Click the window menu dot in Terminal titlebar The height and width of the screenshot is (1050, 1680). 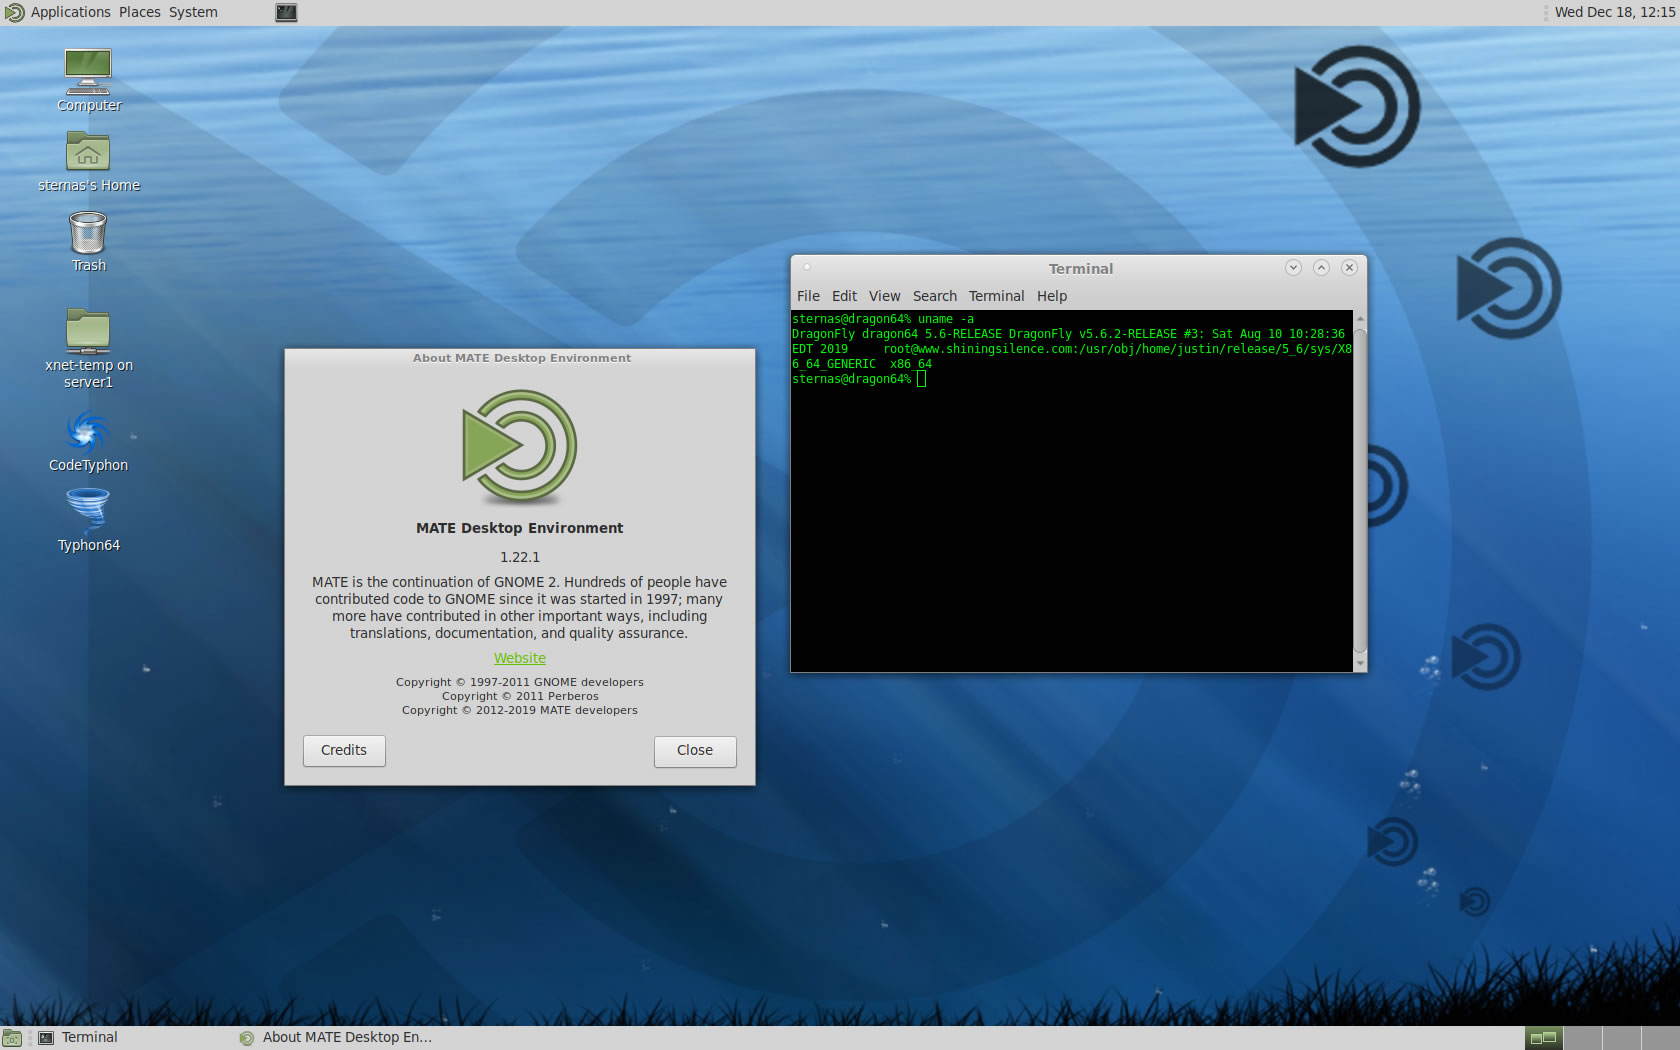[807, 267]
